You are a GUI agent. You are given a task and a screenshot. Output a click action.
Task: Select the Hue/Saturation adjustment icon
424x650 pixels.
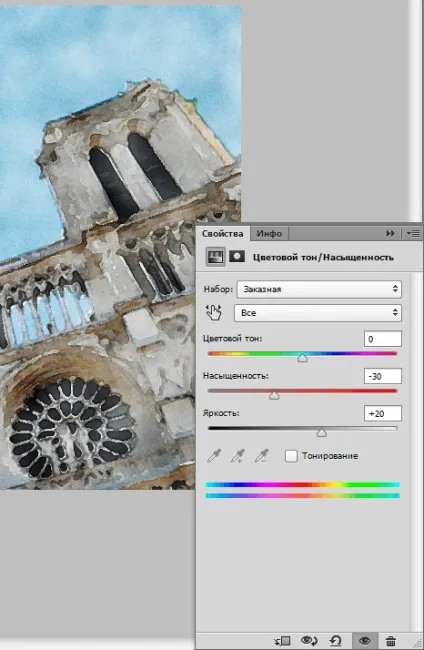[216, 257]
